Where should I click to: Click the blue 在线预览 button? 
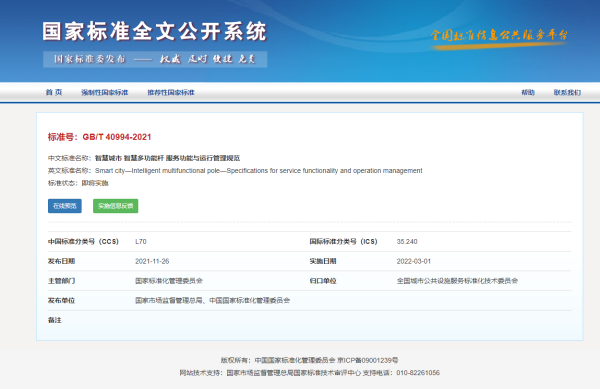[65, 206]
